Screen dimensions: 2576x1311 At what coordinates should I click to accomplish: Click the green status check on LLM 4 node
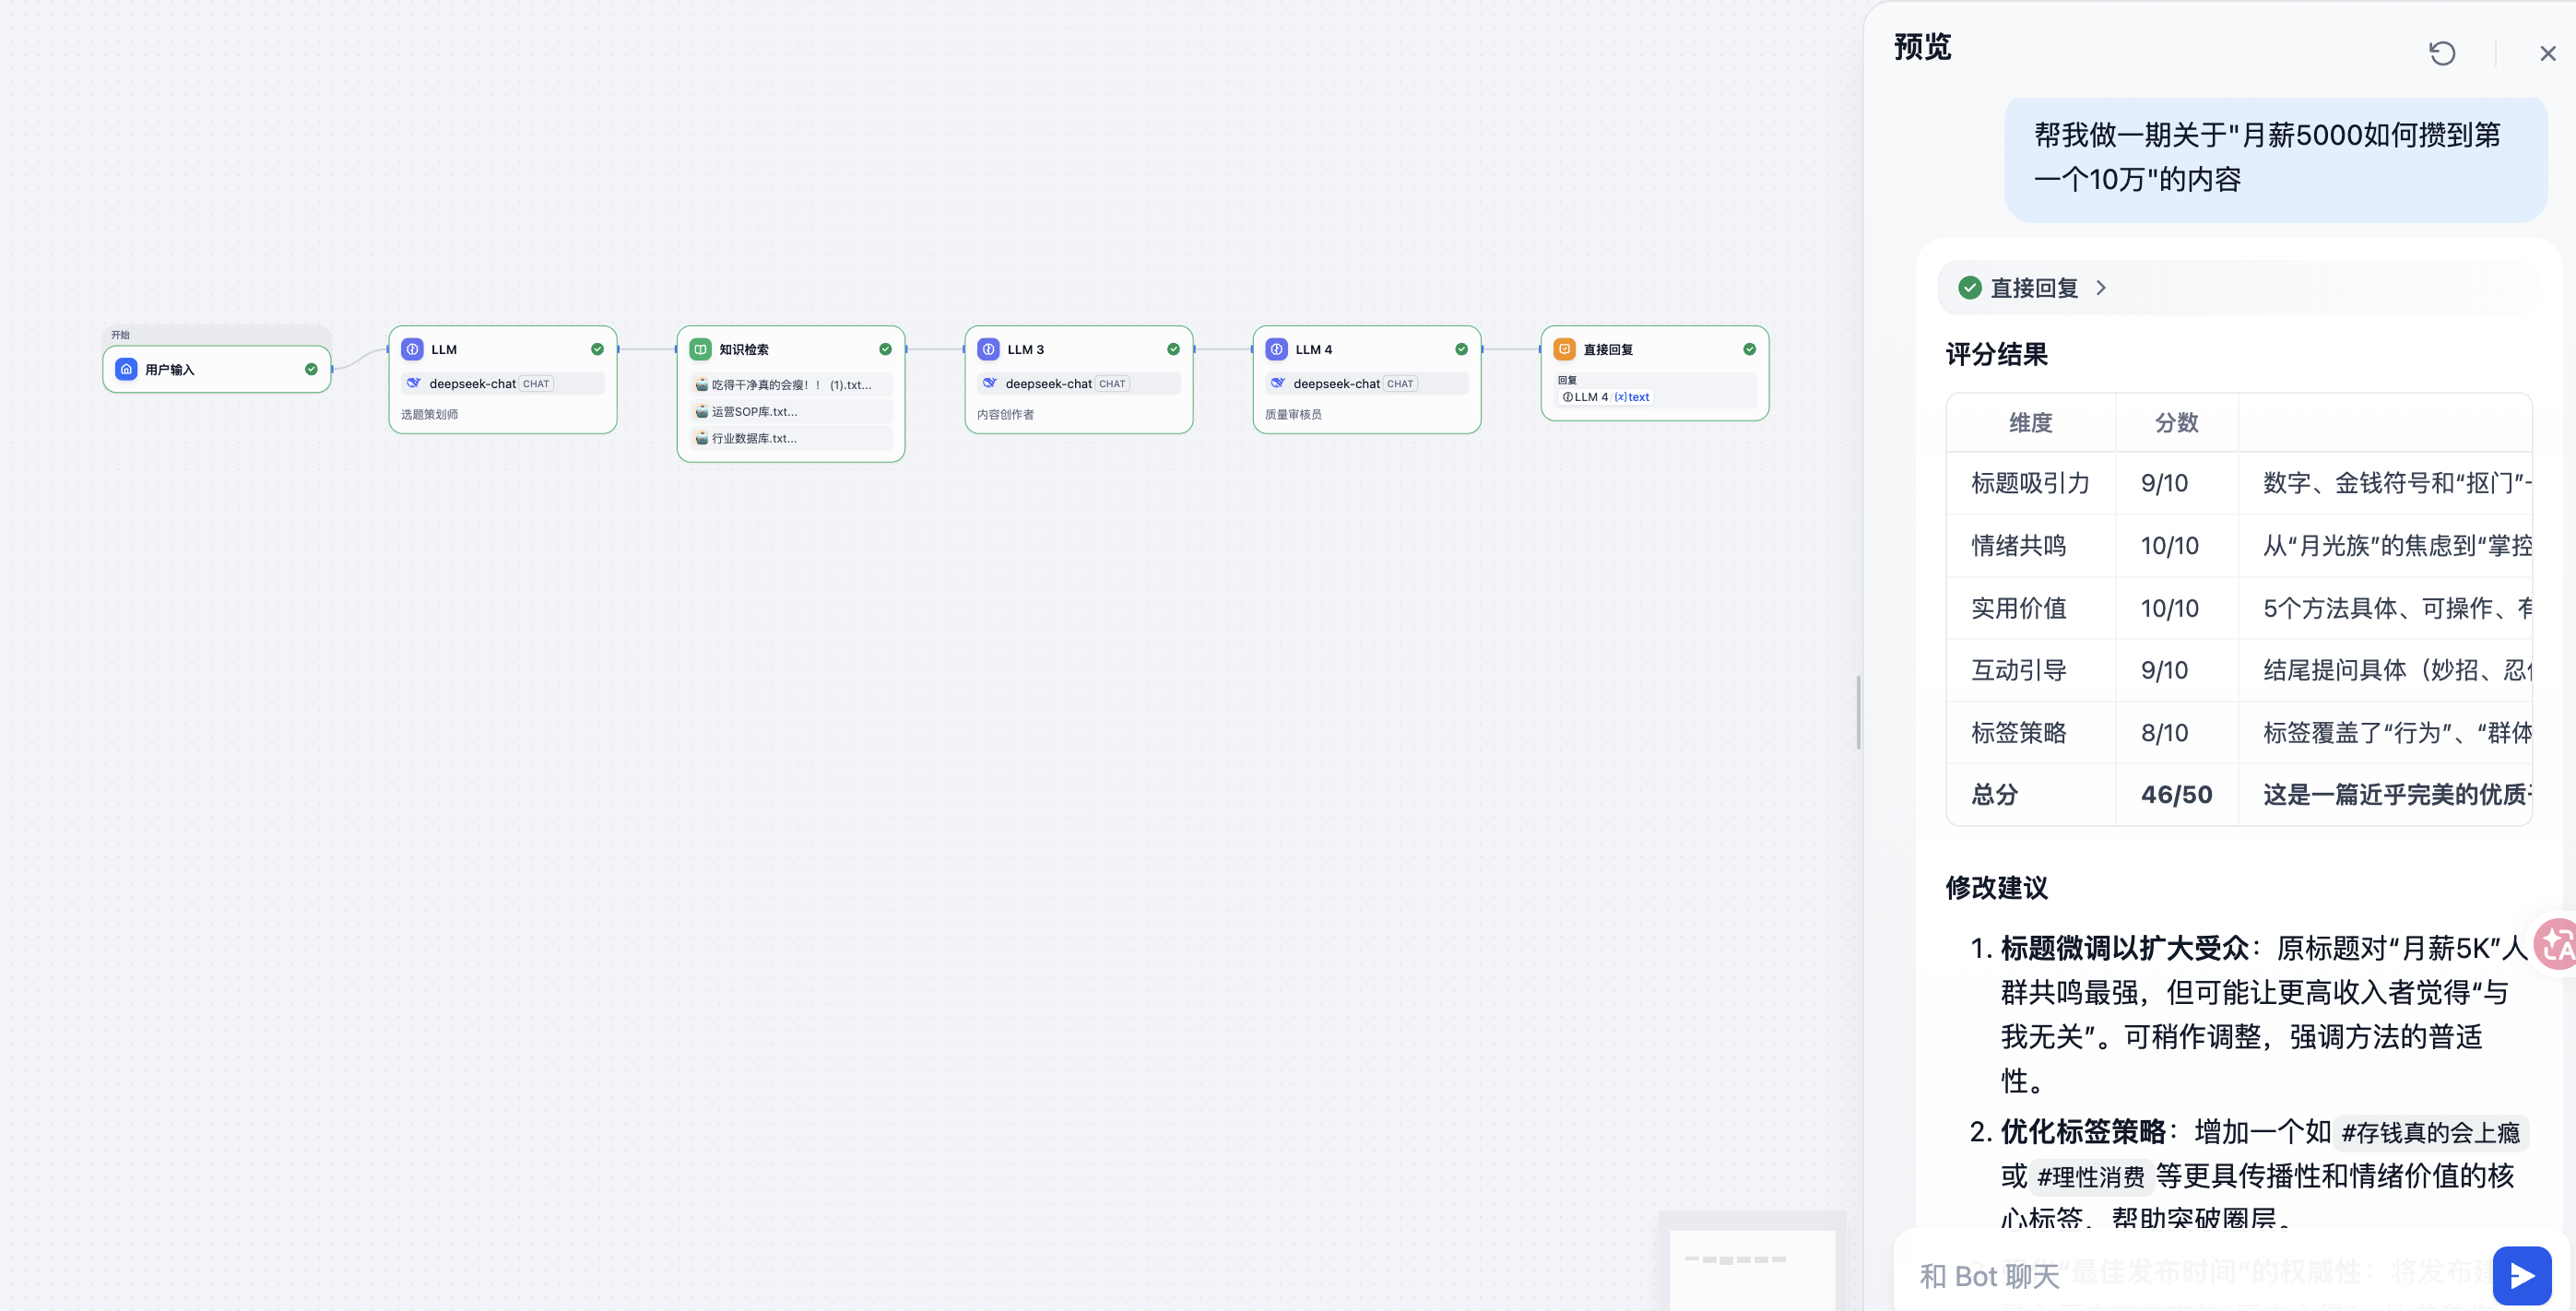click(x=1461, y=349)
